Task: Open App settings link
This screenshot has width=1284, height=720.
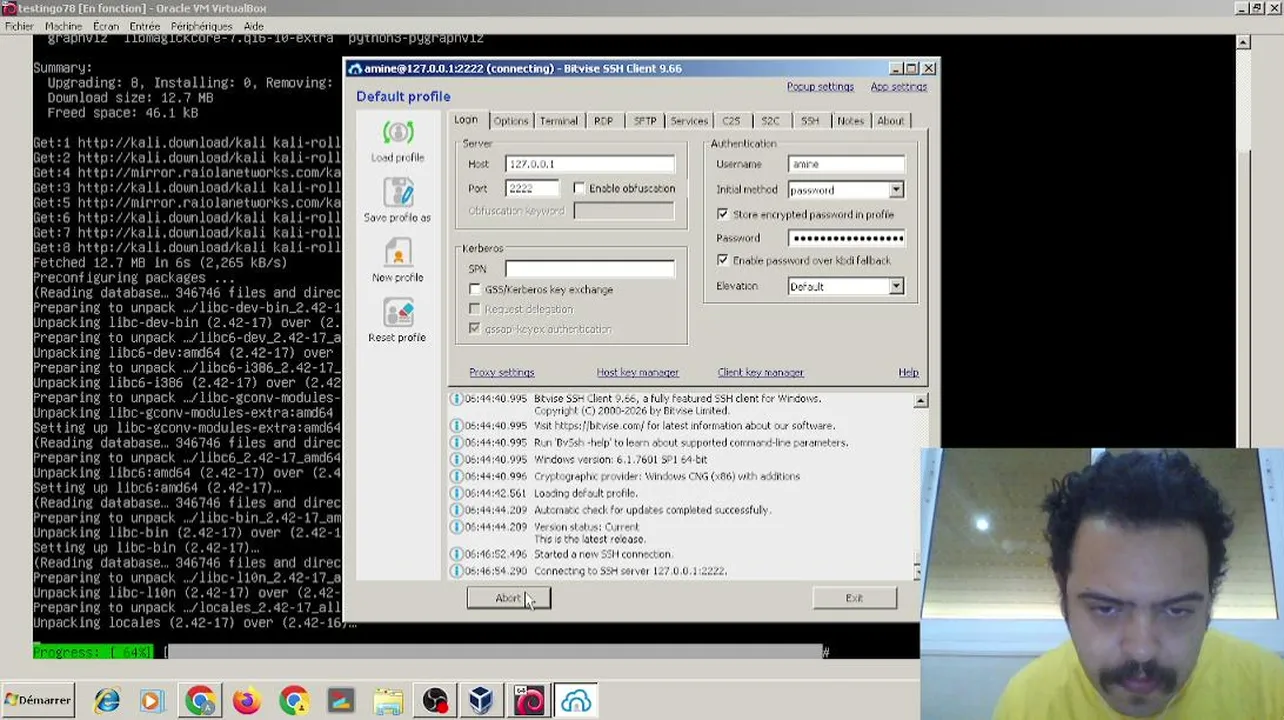Action: (899, 87)
